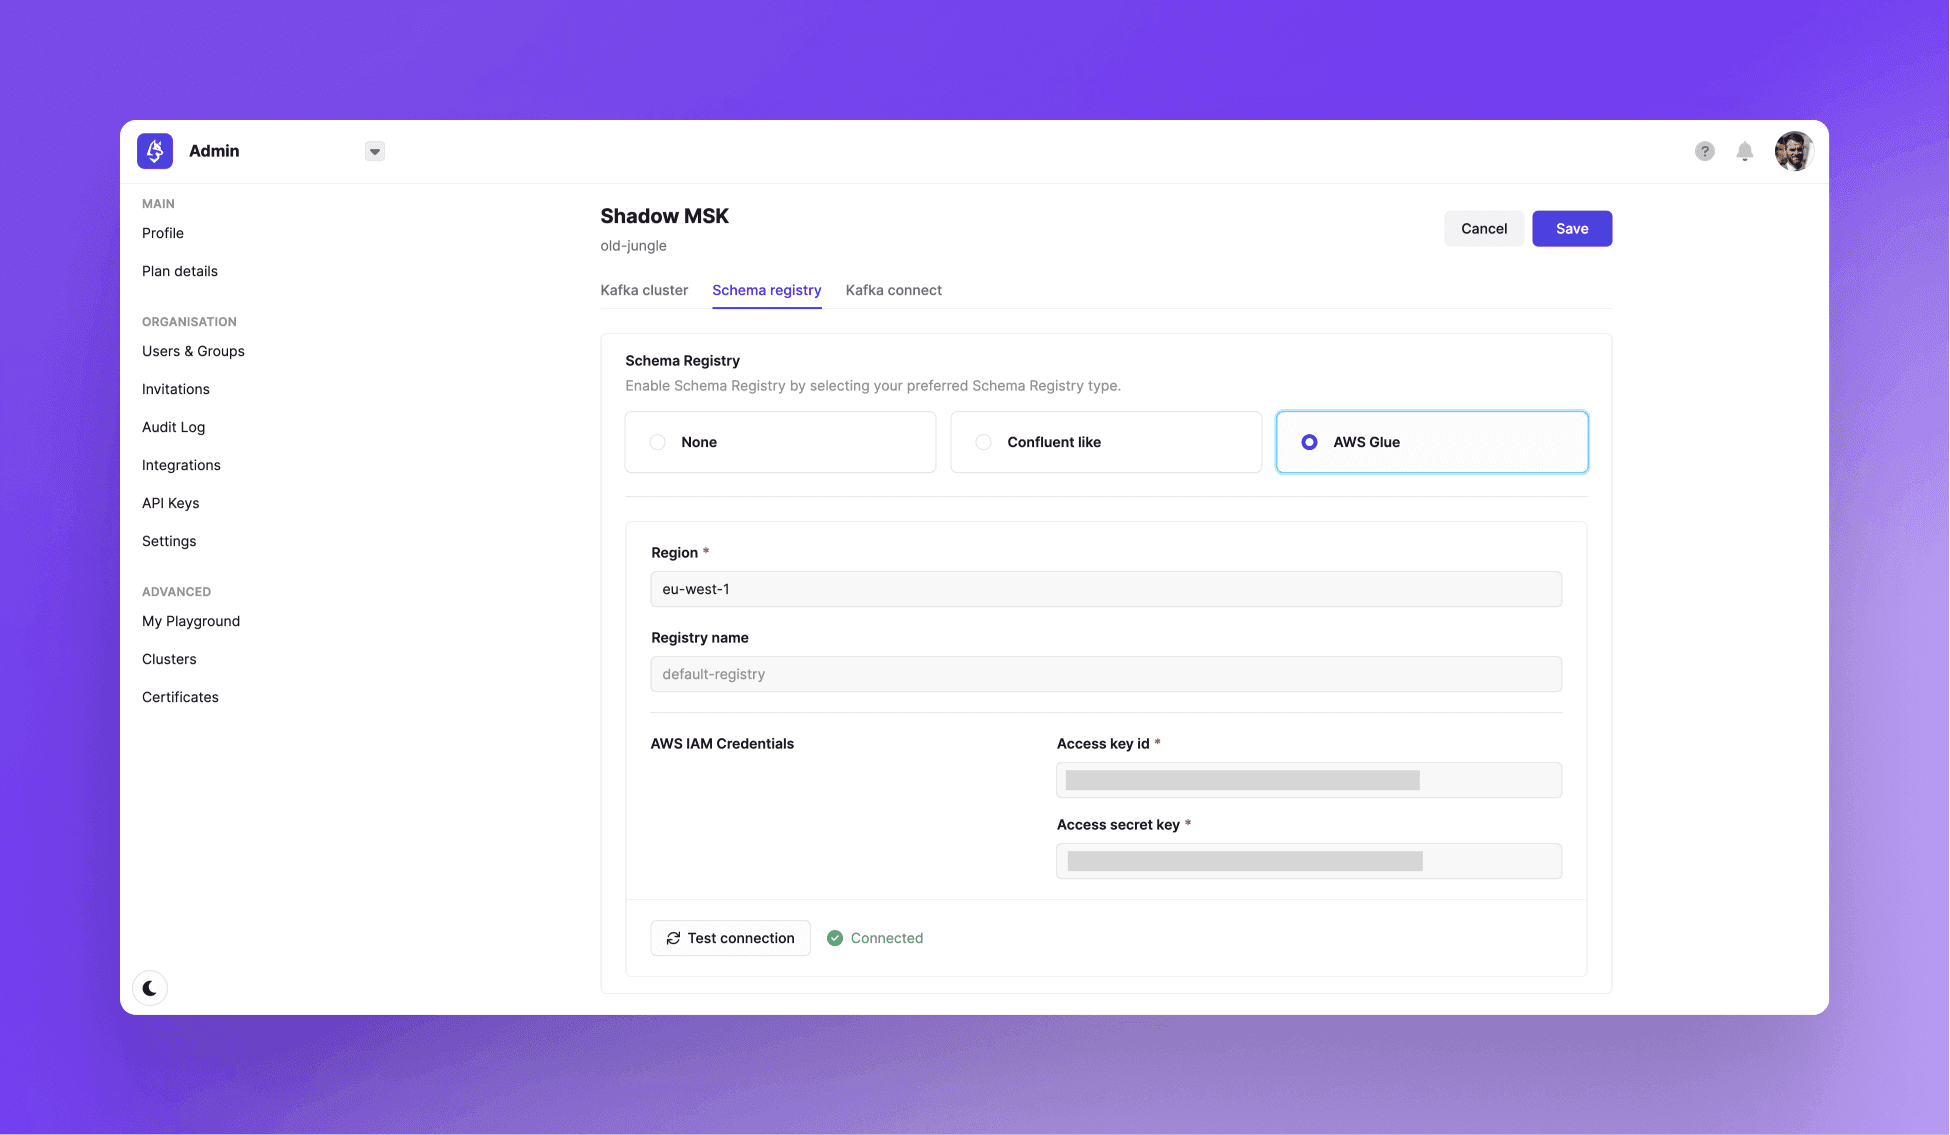Open the notifications bell
1950x1135 pixels.
(1745, 151)
